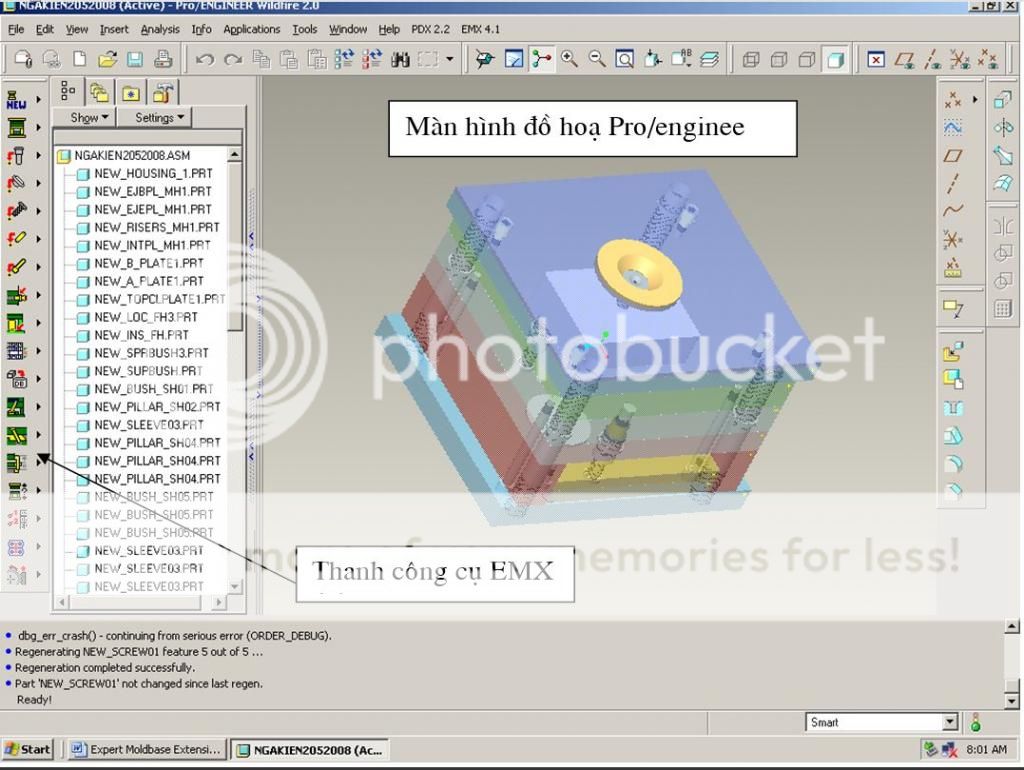Expand flyout arrow beside EMX NEW icon
The width and height of the screenshot is (1024, 770).
(x=39, y=100)
